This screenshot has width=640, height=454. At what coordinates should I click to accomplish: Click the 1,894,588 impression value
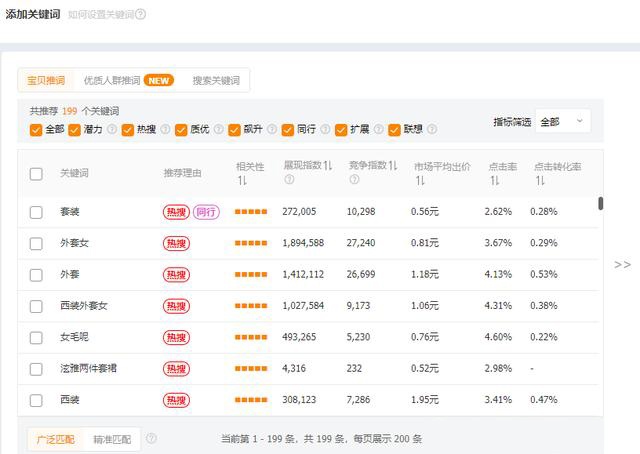pos(303,243)
